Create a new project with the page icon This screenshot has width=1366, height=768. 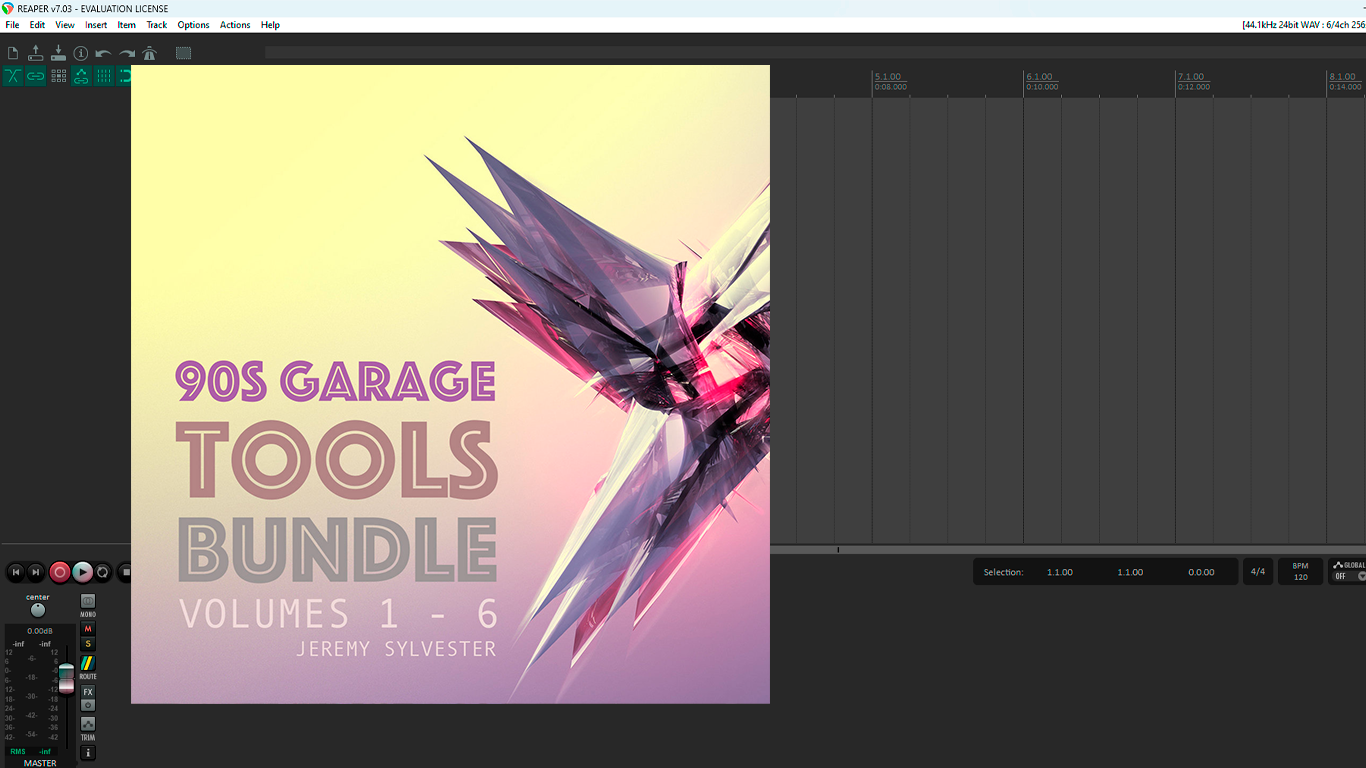[13, 53]
